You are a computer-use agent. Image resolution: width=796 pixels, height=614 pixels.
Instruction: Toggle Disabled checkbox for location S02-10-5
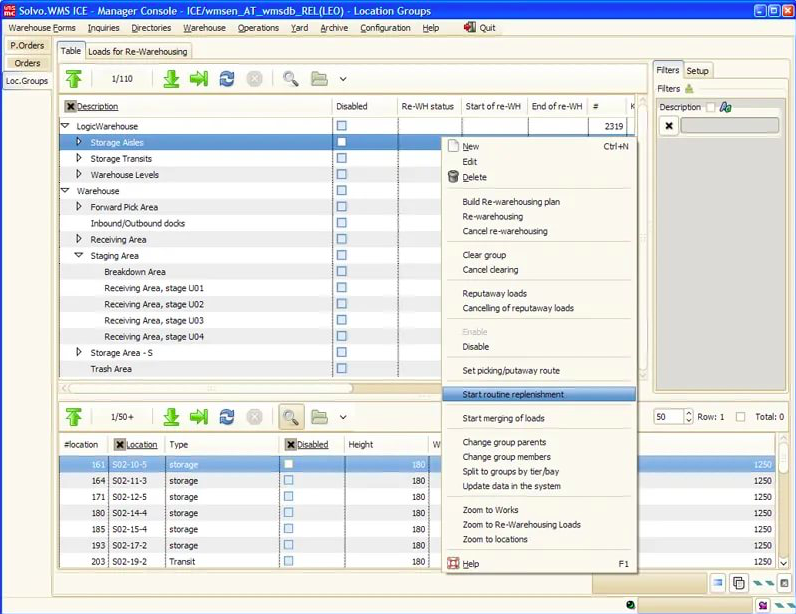pos(289,465)
